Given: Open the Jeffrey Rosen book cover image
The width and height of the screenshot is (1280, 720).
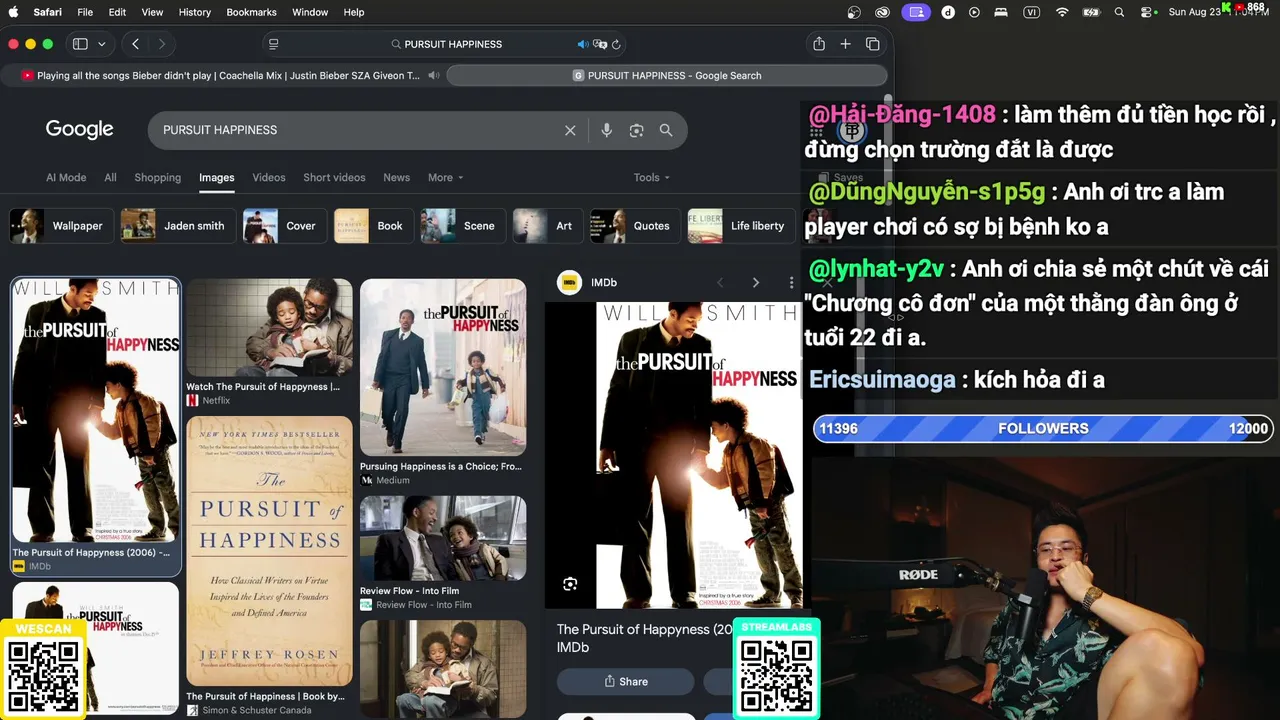Looking at the screenshot, I should coord(269,551).
